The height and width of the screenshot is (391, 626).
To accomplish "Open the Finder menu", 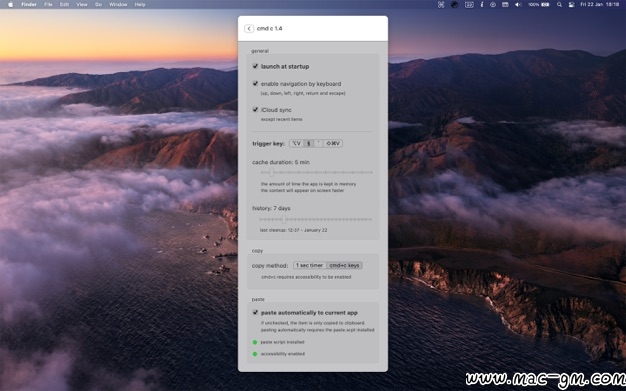I will click(29, 4).
